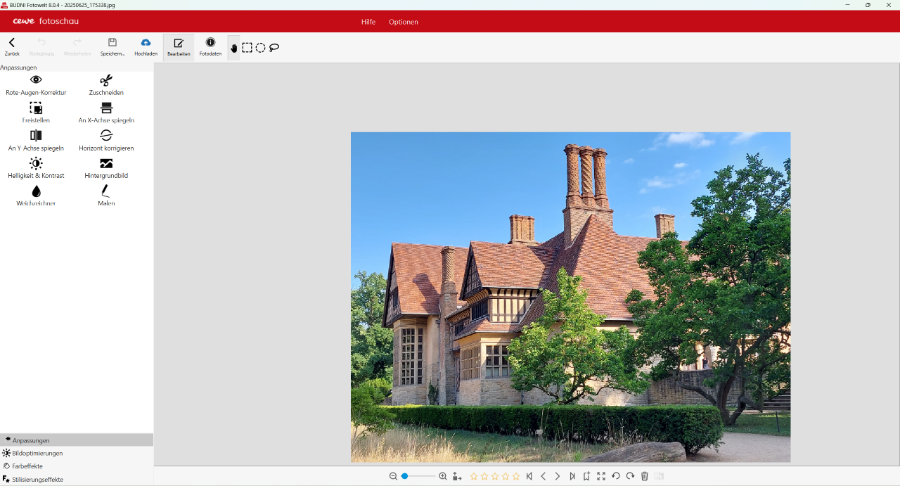Mirror image with An X-Achse spiegeln
Image resolution: width=900 pixels, height=486 pixels.
click(106, 109)
